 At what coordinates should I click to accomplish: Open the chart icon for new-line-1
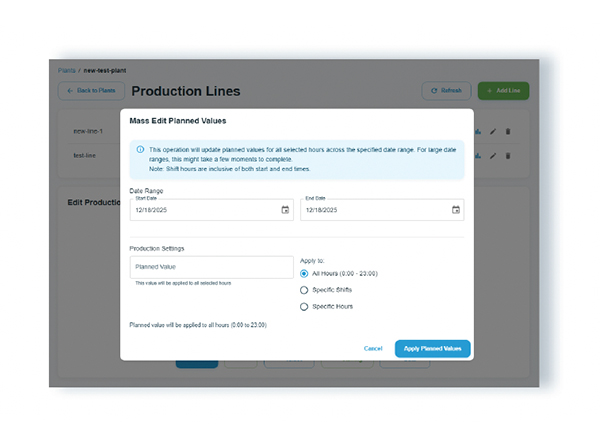click(479, 131)
